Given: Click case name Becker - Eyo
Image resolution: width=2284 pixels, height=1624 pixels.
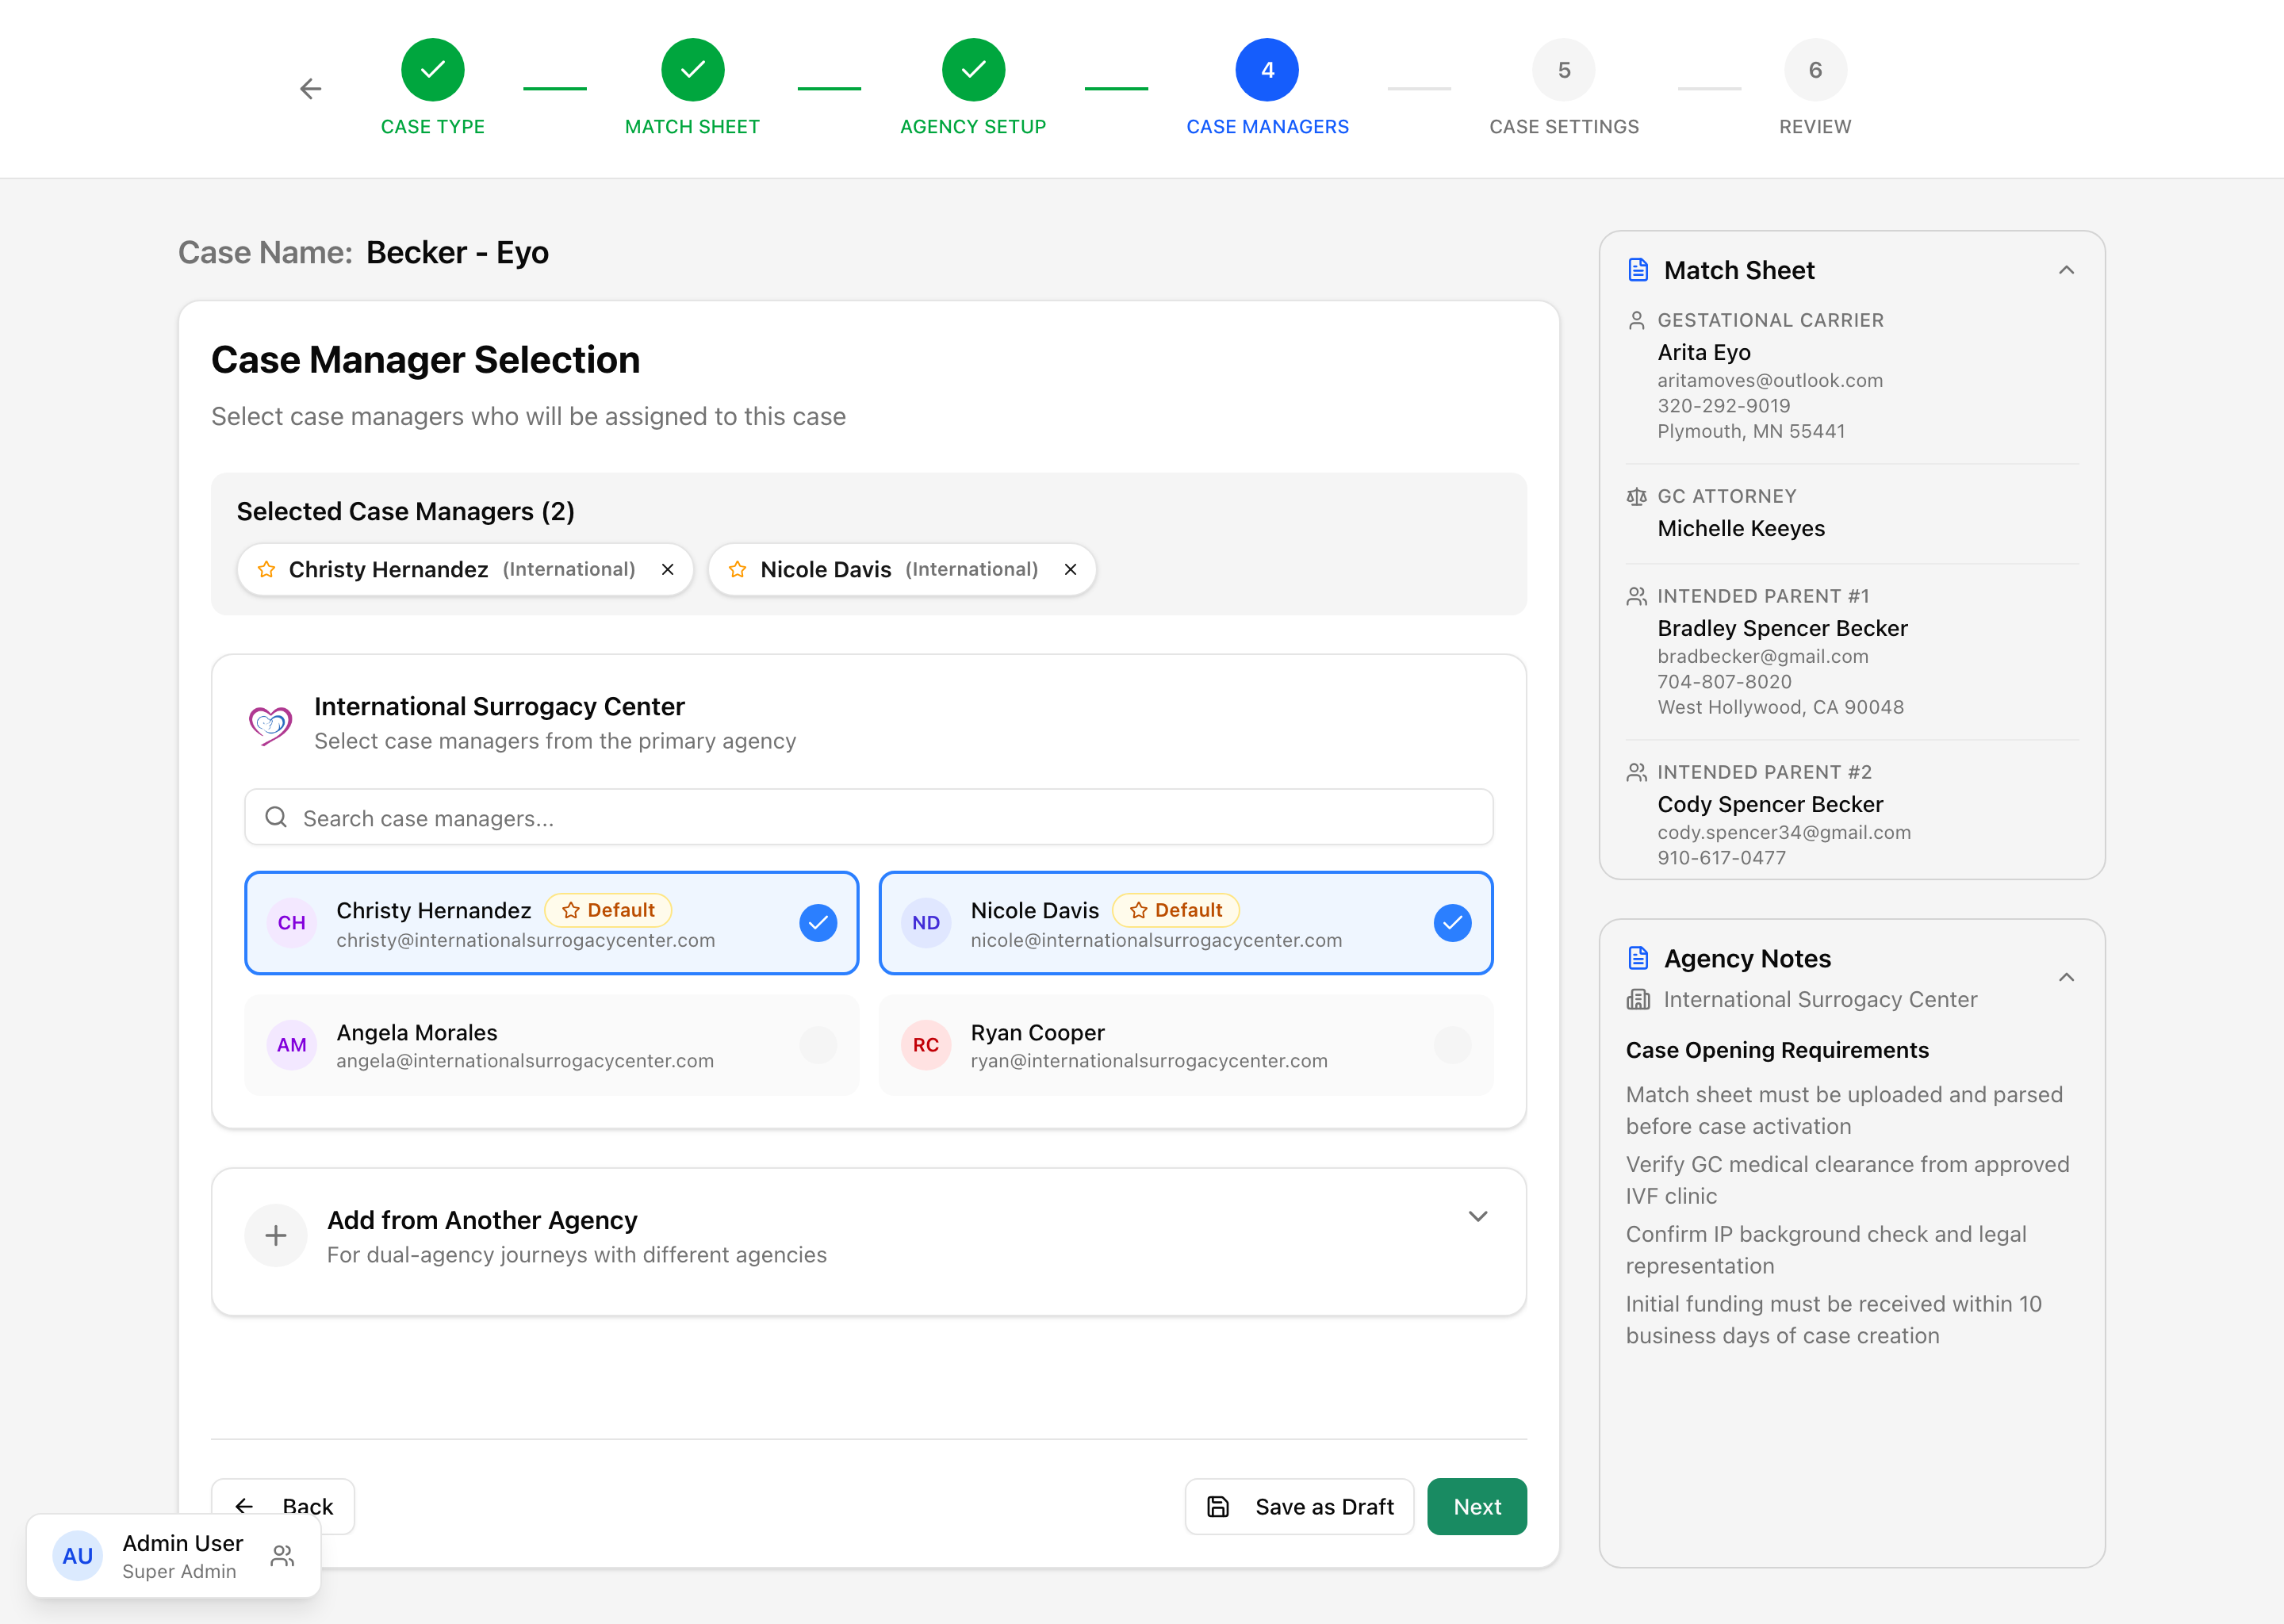Looking at the screenshot, I should click(457, 252).
